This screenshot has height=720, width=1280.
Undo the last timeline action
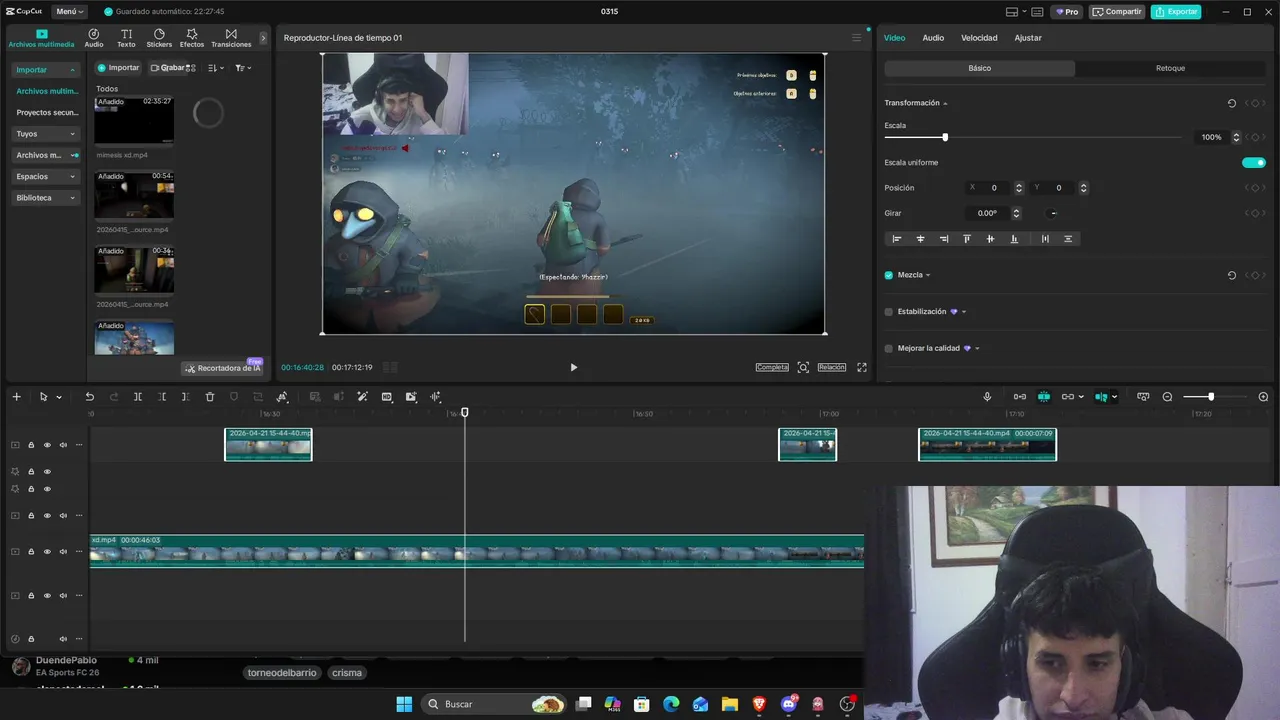(89, 397)
